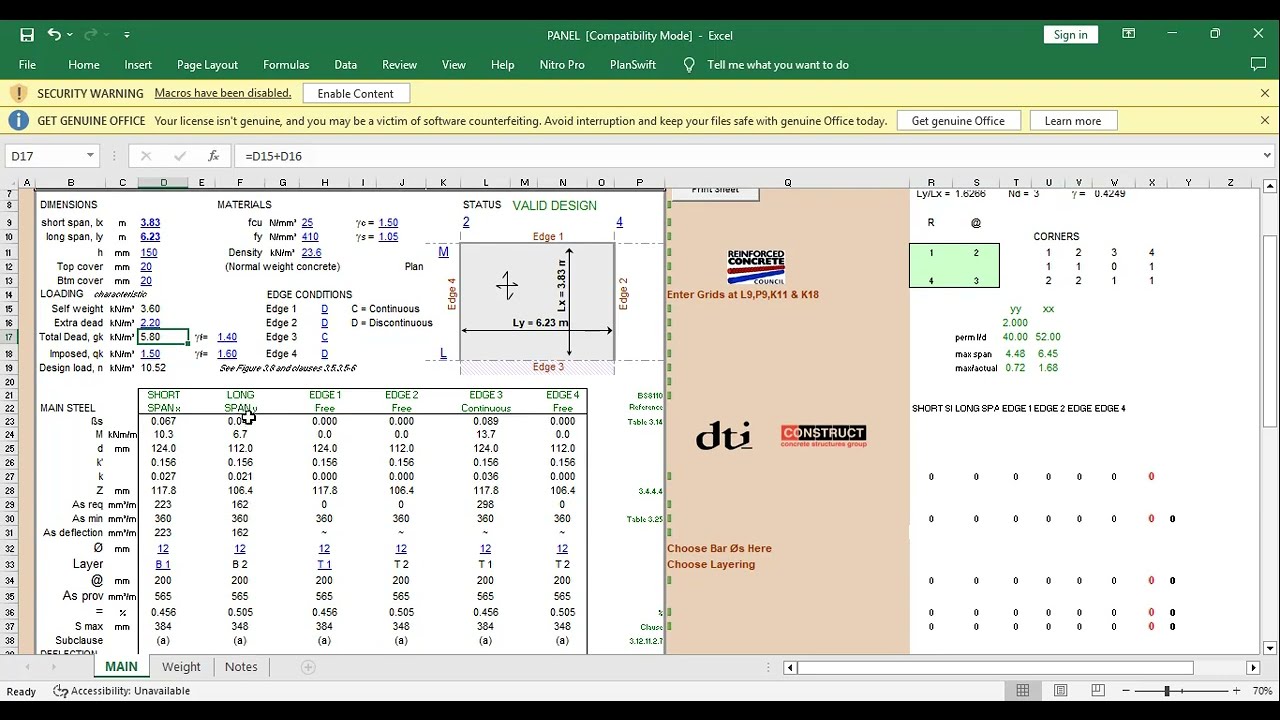Viewport: 1280px width, 720px height.
Task: Switch to Page Layout view icon
Action: click(x=1061, y=691)
